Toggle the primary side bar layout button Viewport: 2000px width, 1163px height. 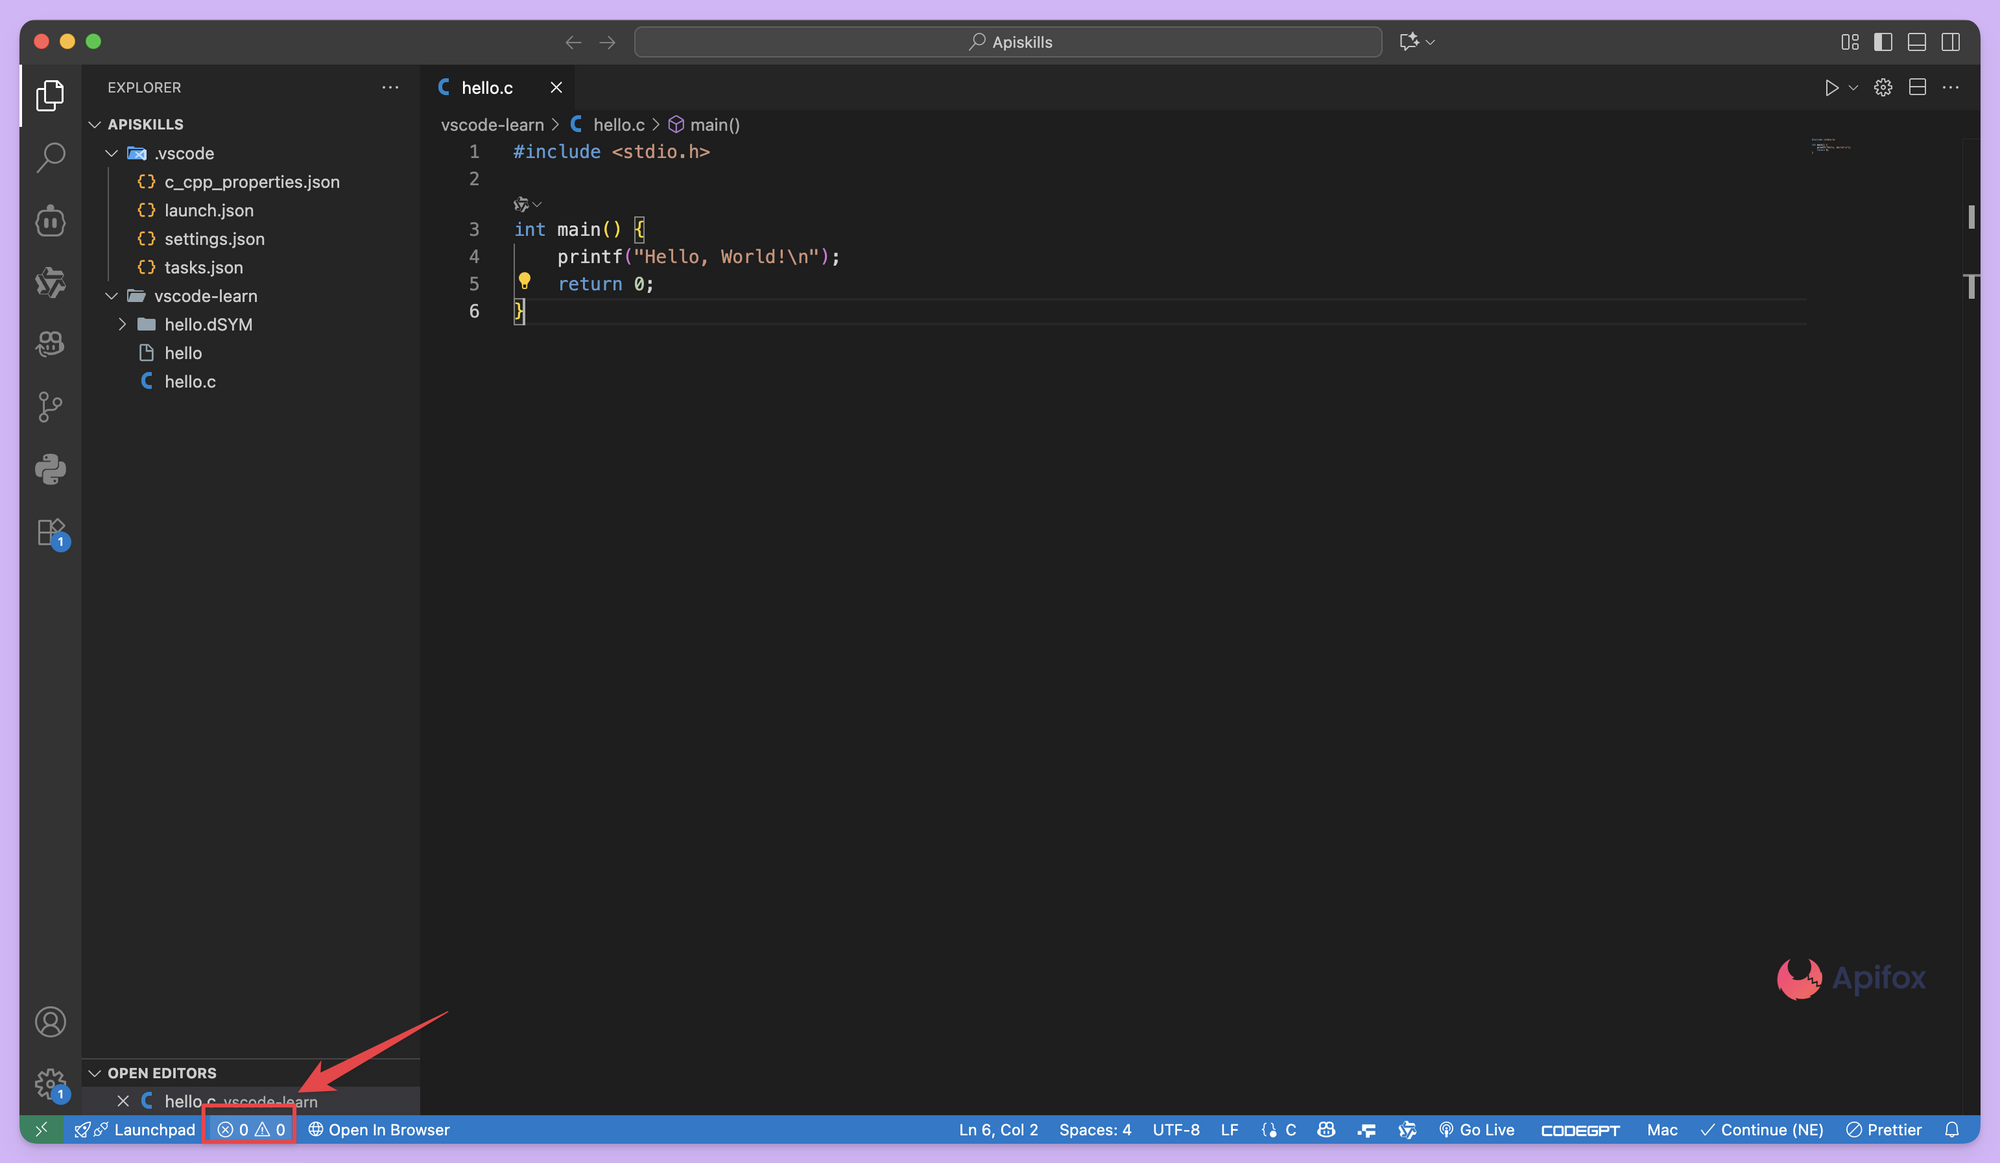(x=1883, y=42)
